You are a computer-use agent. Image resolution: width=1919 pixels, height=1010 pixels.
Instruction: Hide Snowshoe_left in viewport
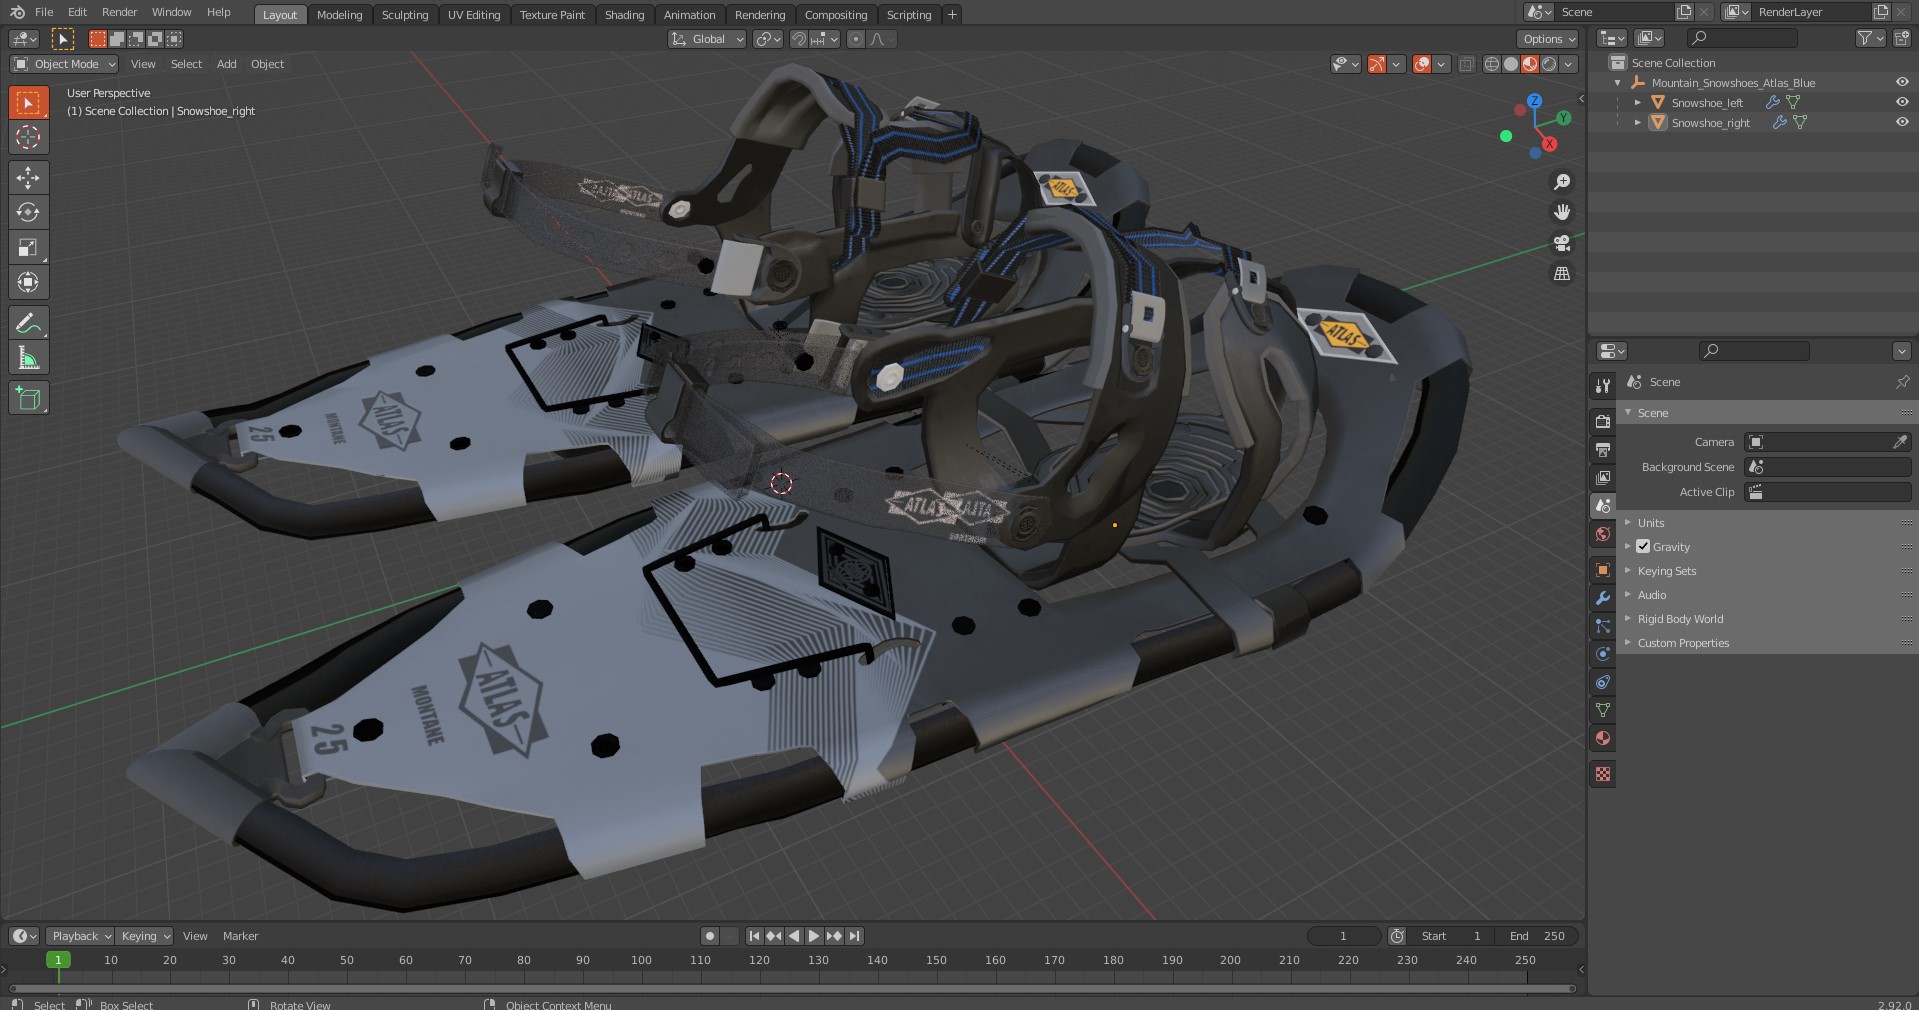(x=1902, y=102)
